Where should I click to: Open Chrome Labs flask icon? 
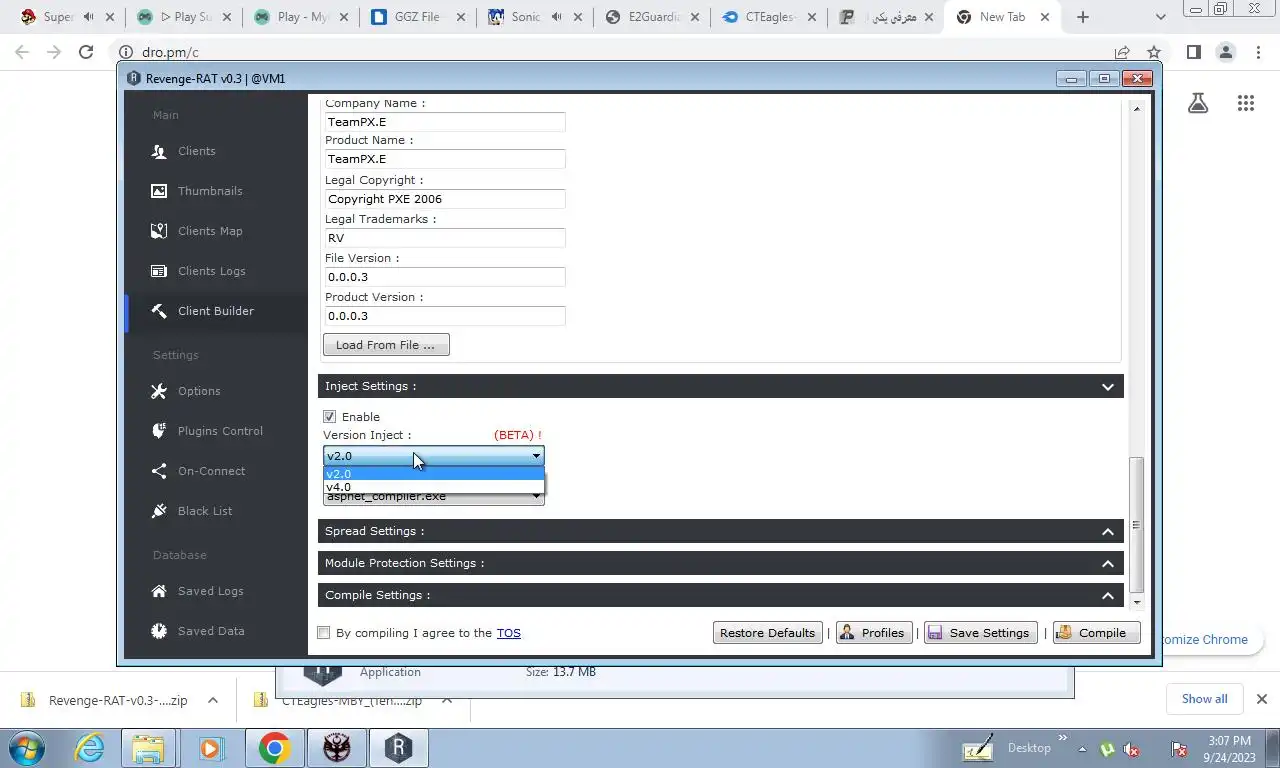tap(1198, 103)
